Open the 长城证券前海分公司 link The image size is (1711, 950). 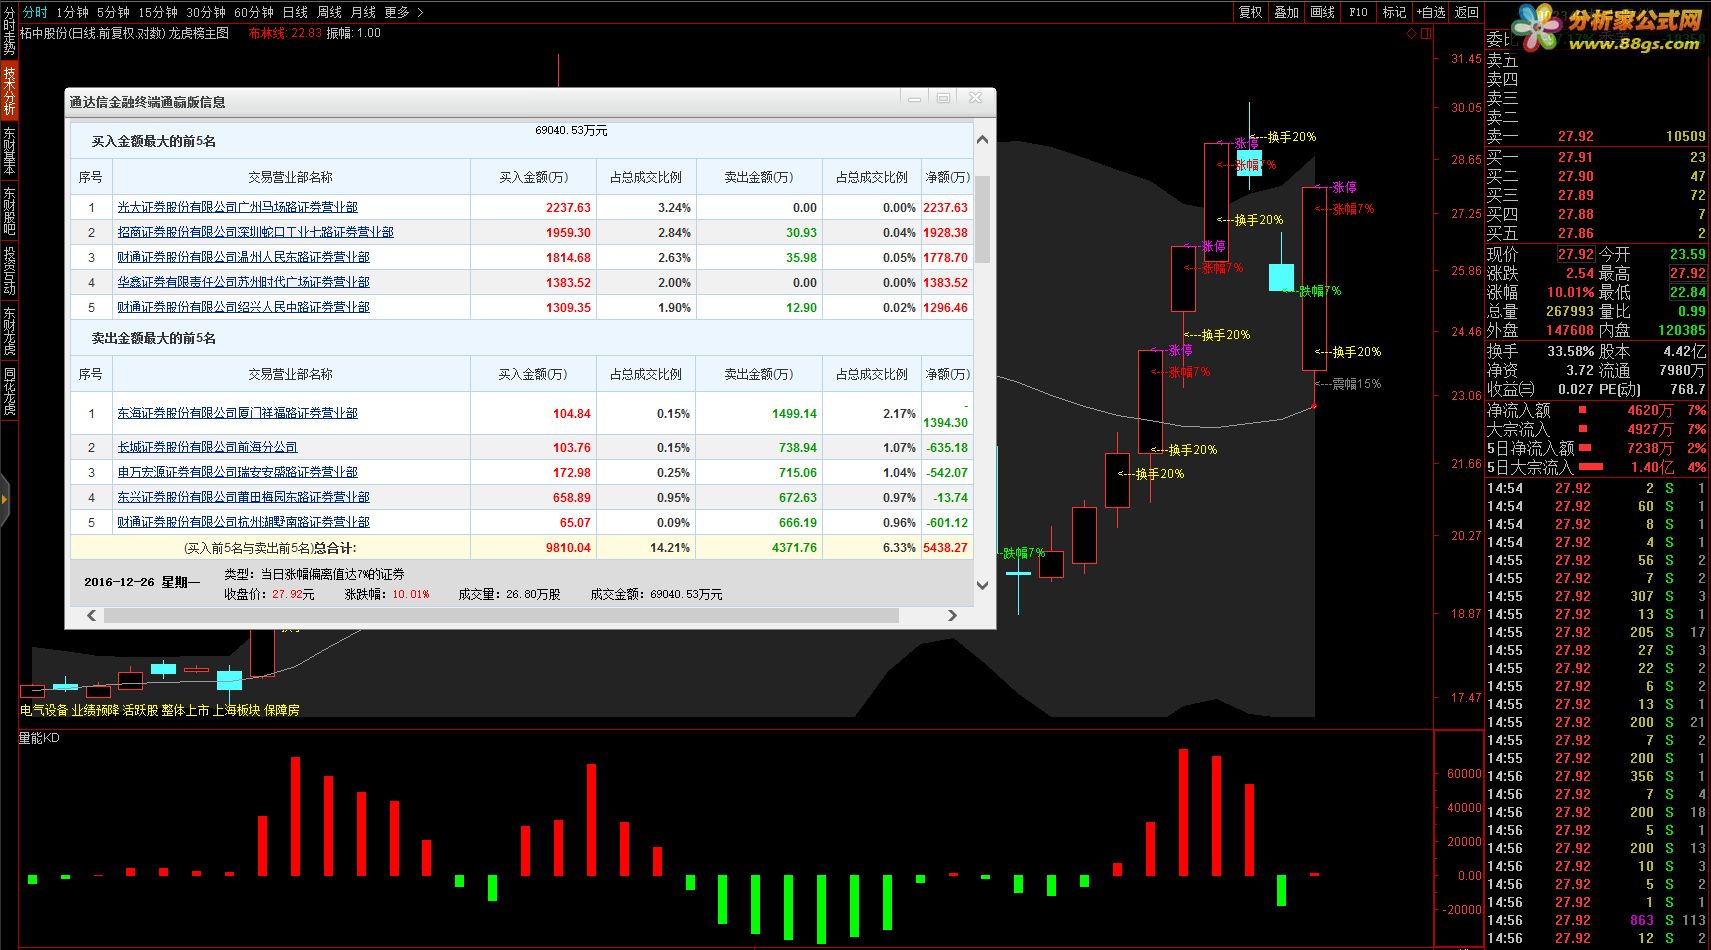click(x=207, y=447)
